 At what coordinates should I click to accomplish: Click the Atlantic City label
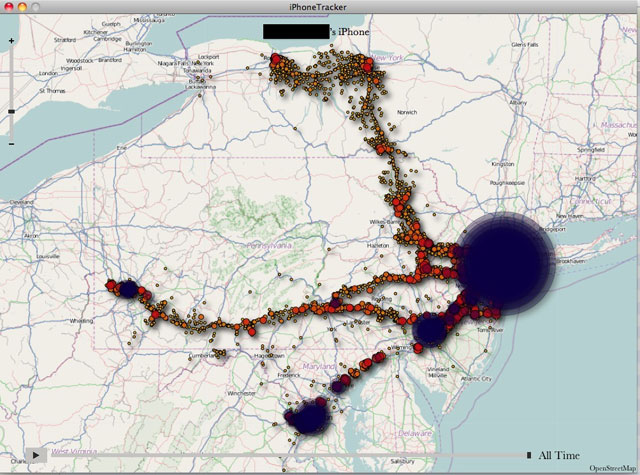[476, 379]
